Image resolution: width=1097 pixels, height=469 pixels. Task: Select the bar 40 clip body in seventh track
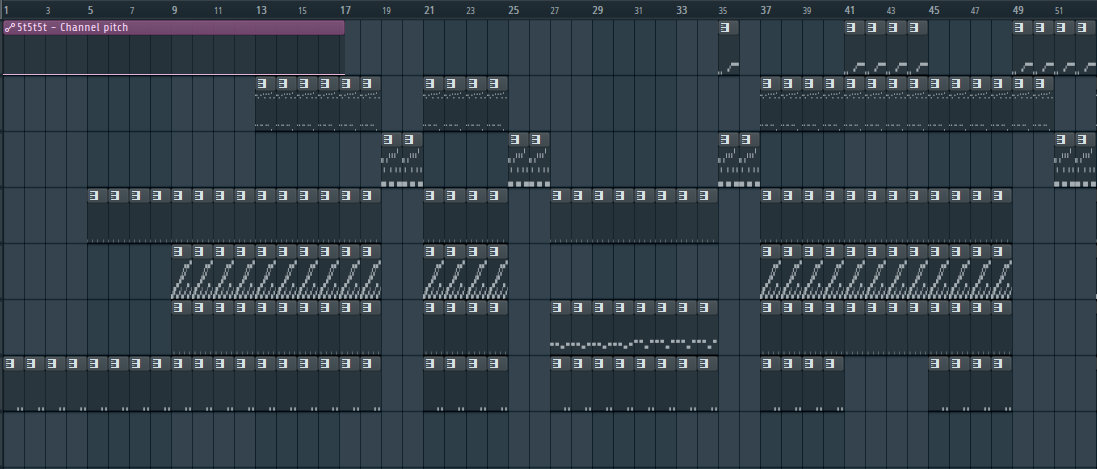point(833,391)
